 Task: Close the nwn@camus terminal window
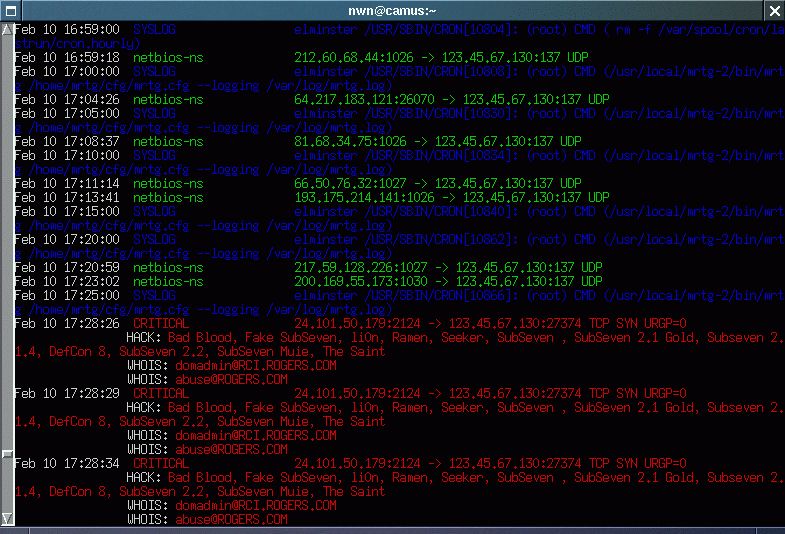[x=773, y=10]
